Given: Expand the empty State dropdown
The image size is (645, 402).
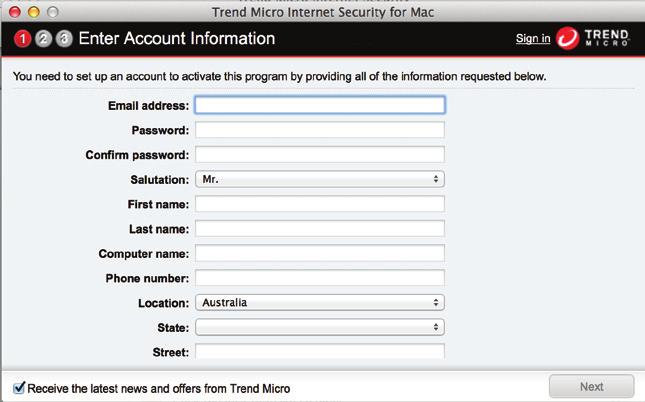Looking at the screenshot, I should pyautogui.click(x=320, y=328).
